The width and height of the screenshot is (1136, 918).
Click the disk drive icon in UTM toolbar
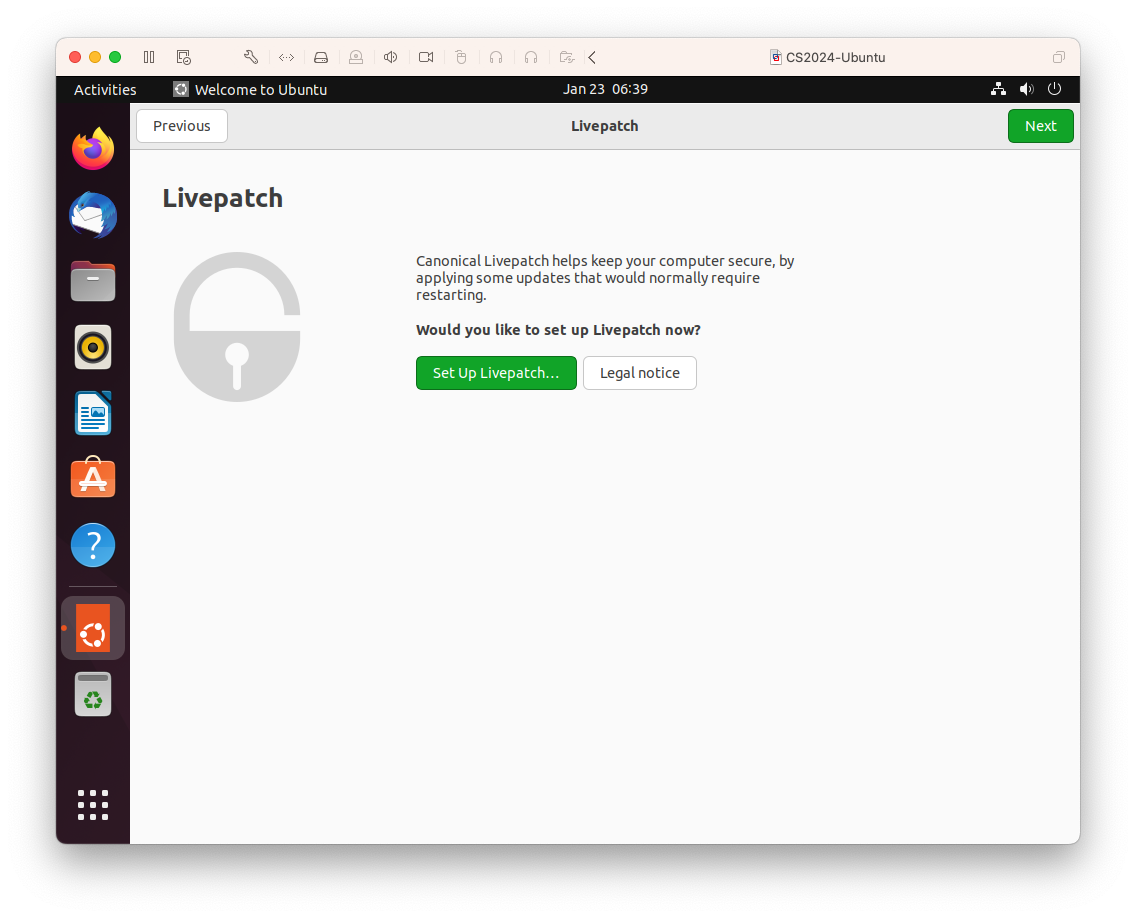[x=321, y=57]
